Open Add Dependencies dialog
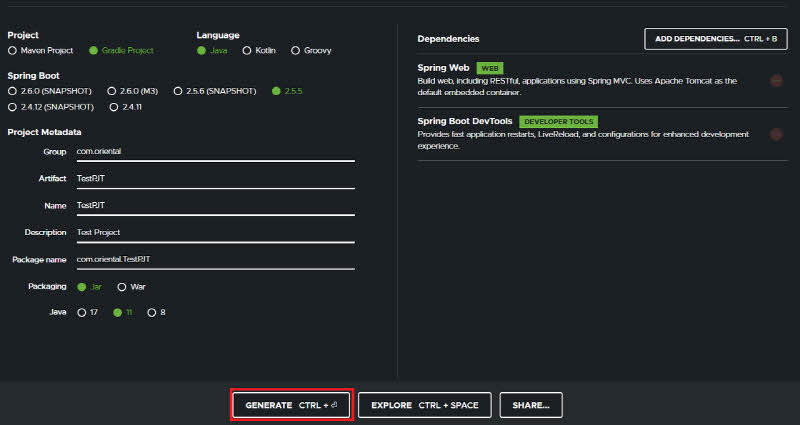Screen dimensions: 800x425 (716, 39)
